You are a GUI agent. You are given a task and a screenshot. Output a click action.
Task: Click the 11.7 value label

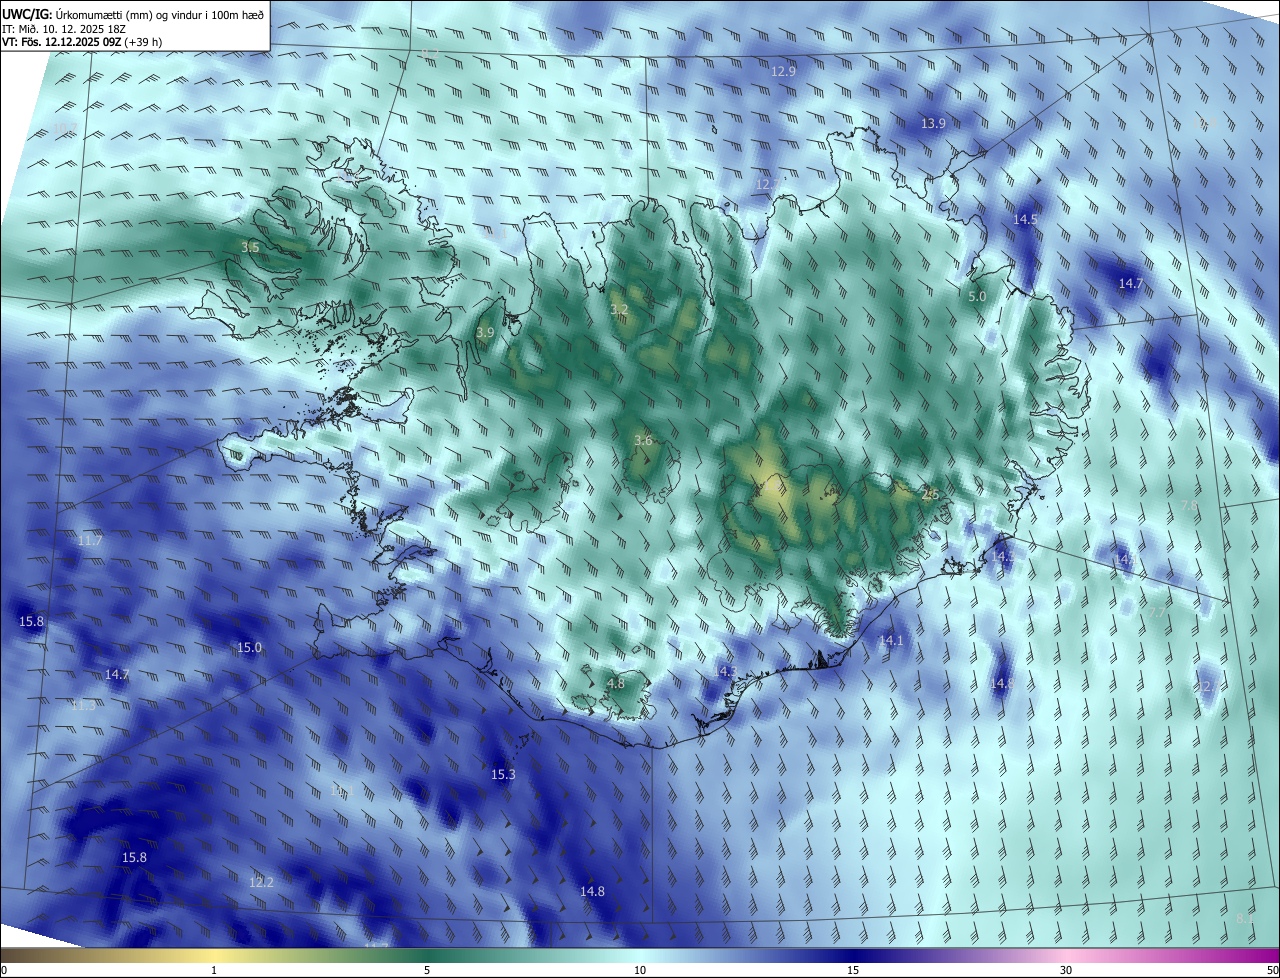[x=90, y=541]
